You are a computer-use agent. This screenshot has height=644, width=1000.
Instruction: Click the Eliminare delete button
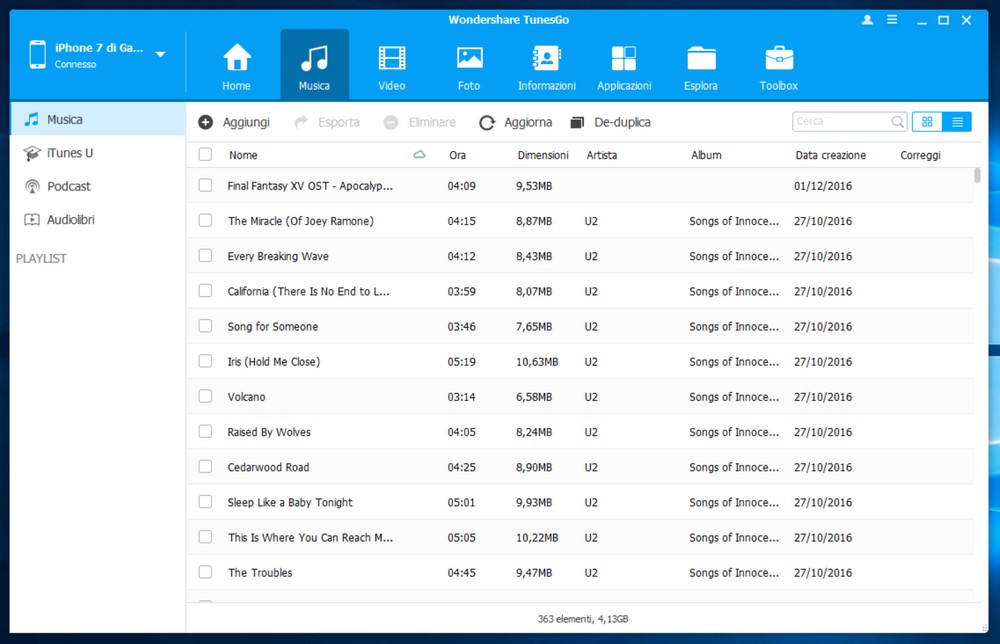(420, 122)
